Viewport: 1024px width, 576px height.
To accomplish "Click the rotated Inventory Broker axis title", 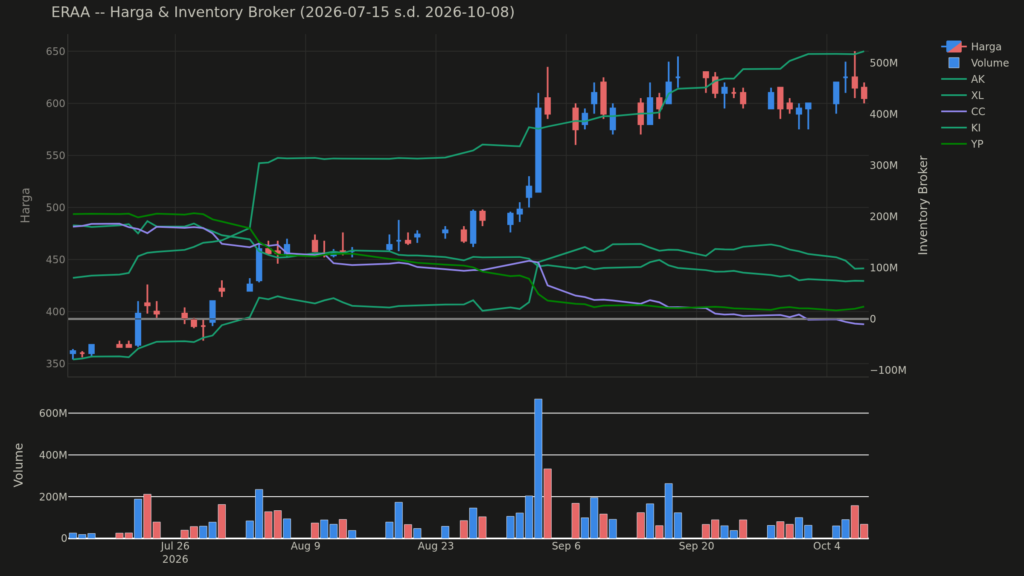I will 923,205.
